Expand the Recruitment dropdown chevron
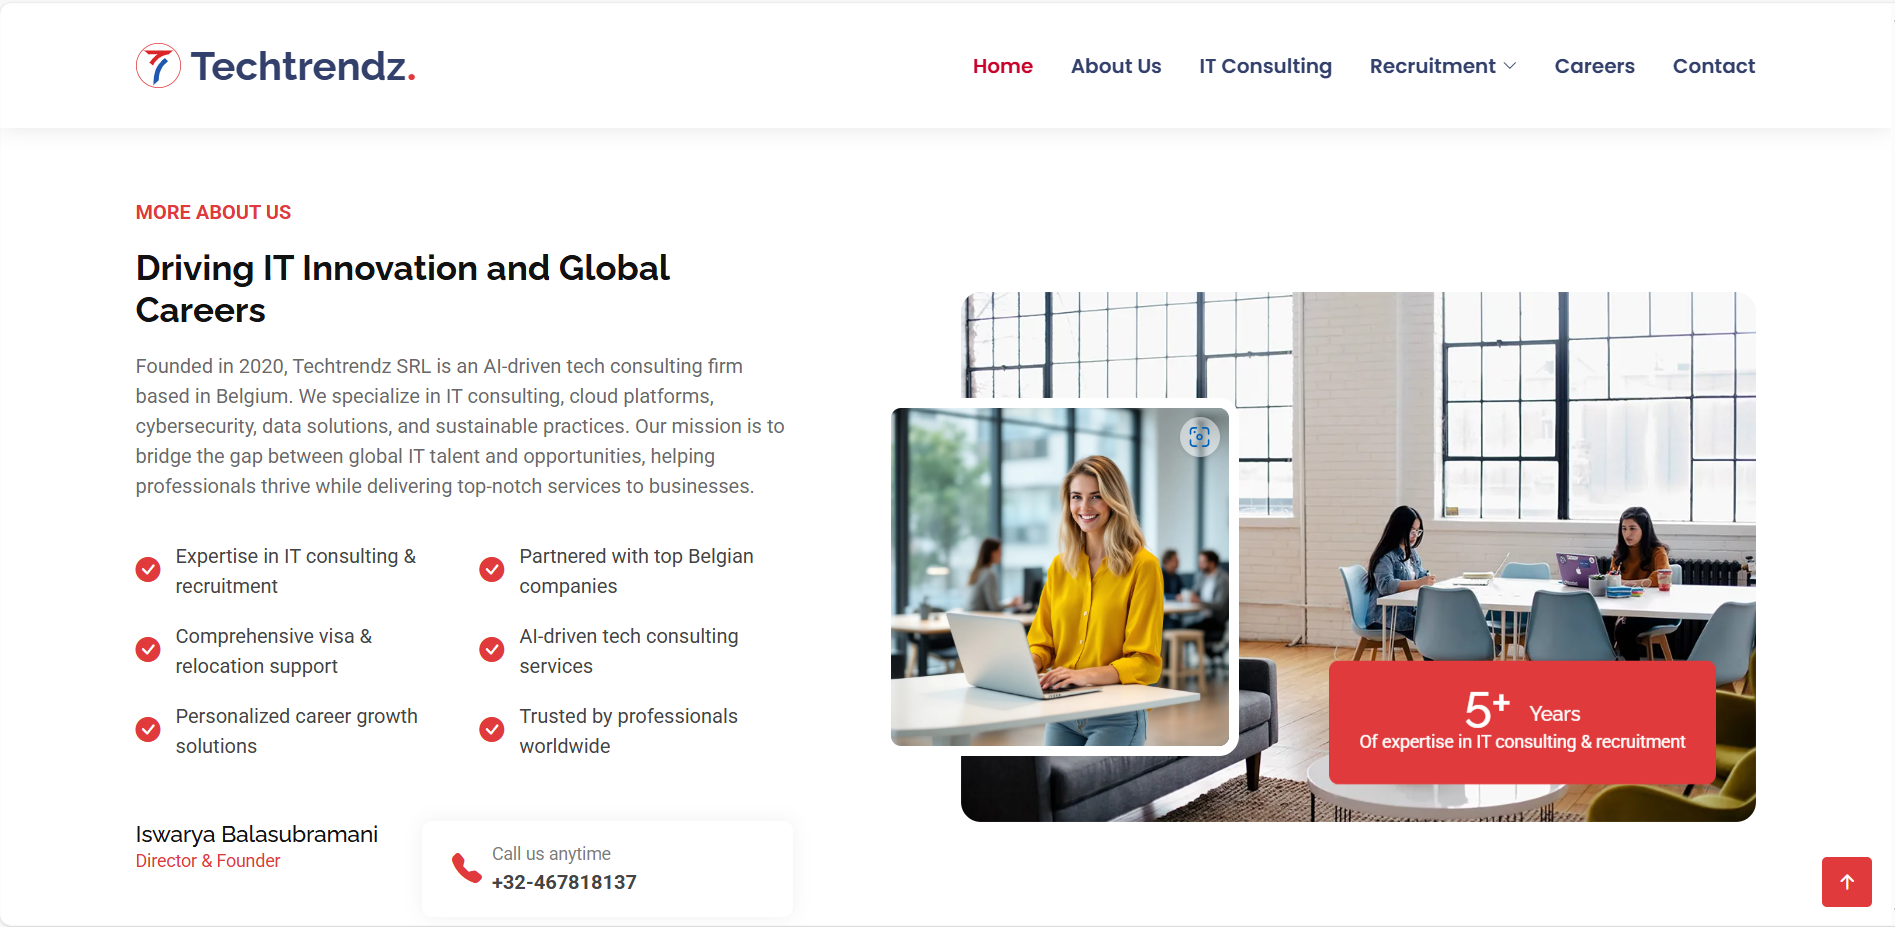Viewport: 1895px width, 927px height. pyautogui.click(x=1510, y=66)
